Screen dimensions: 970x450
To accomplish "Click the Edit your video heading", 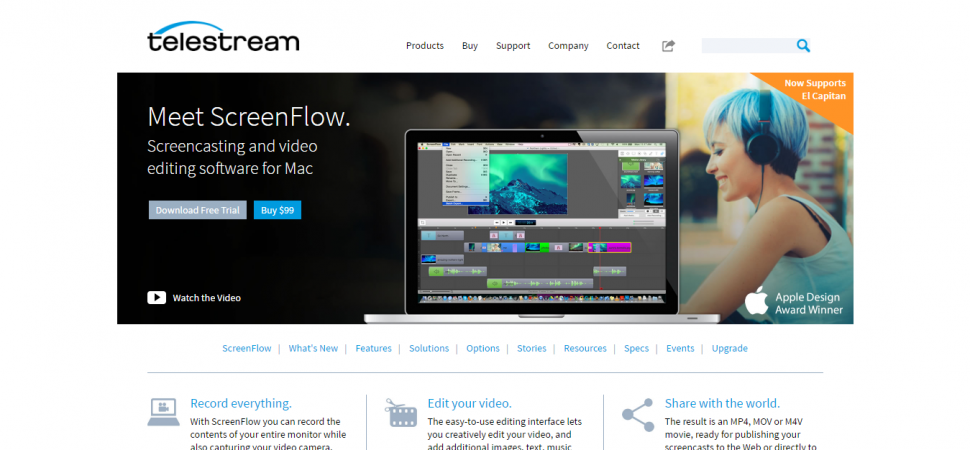I will (470, 404).
